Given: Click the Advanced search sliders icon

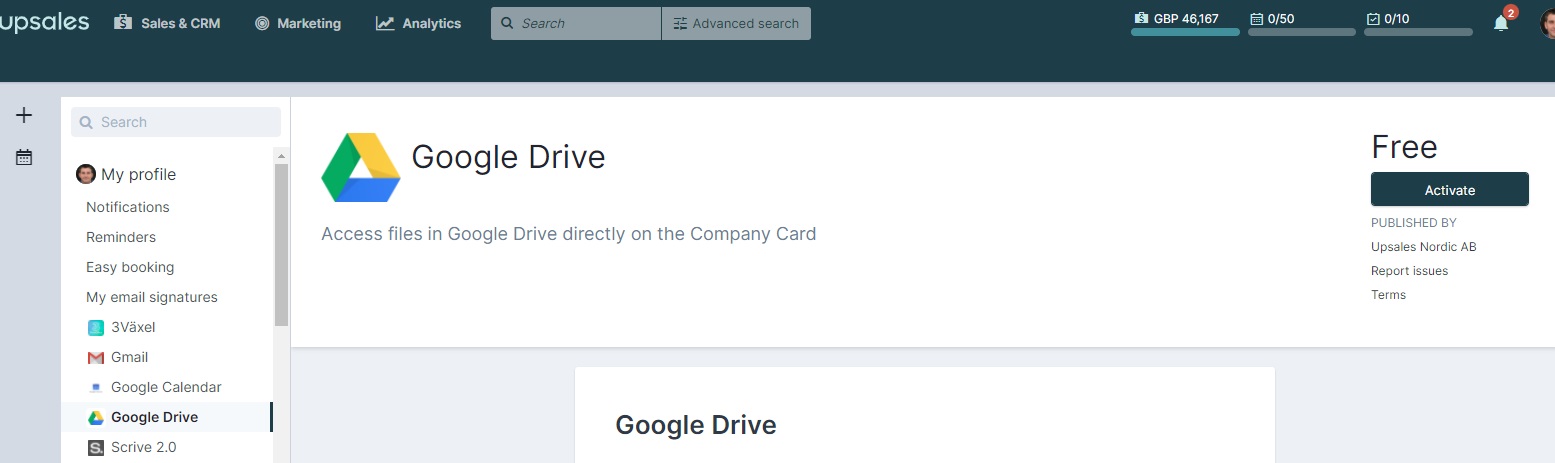Looking at the screenshot, I should coord(680,23).
